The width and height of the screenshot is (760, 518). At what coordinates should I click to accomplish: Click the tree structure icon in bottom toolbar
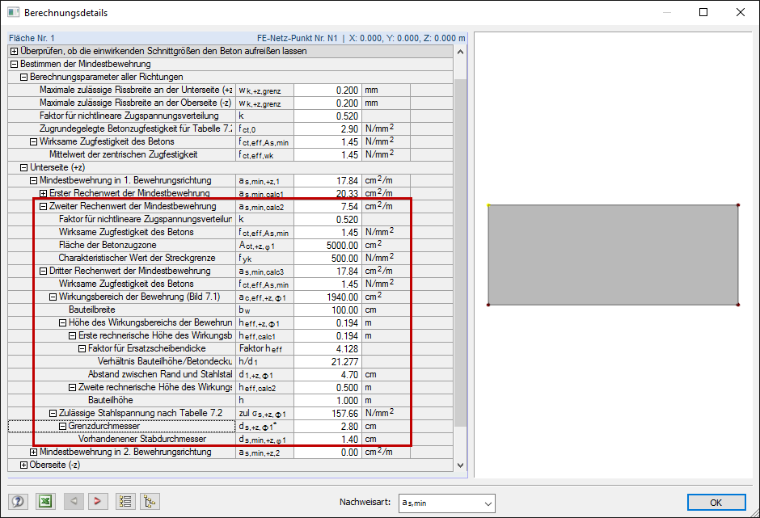coord(150,502)
